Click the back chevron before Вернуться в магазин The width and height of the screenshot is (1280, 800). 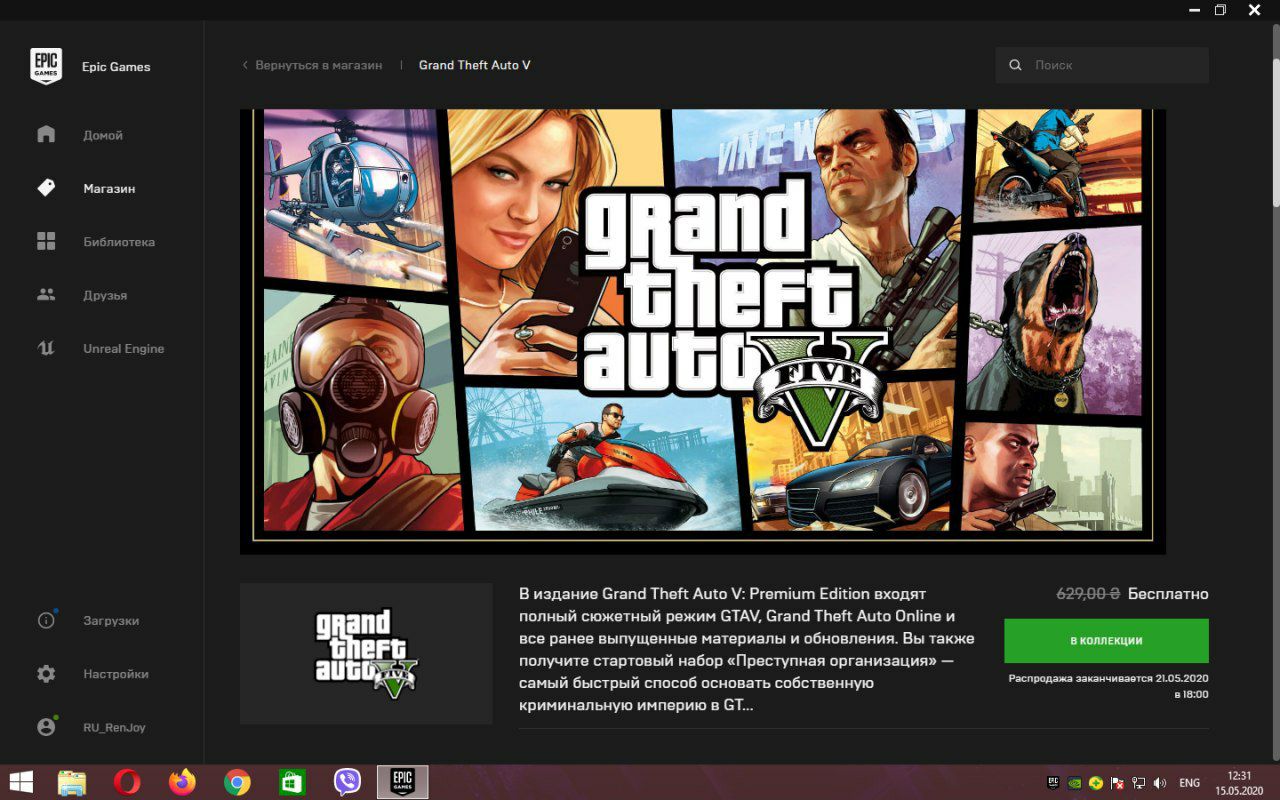[245, 65]
